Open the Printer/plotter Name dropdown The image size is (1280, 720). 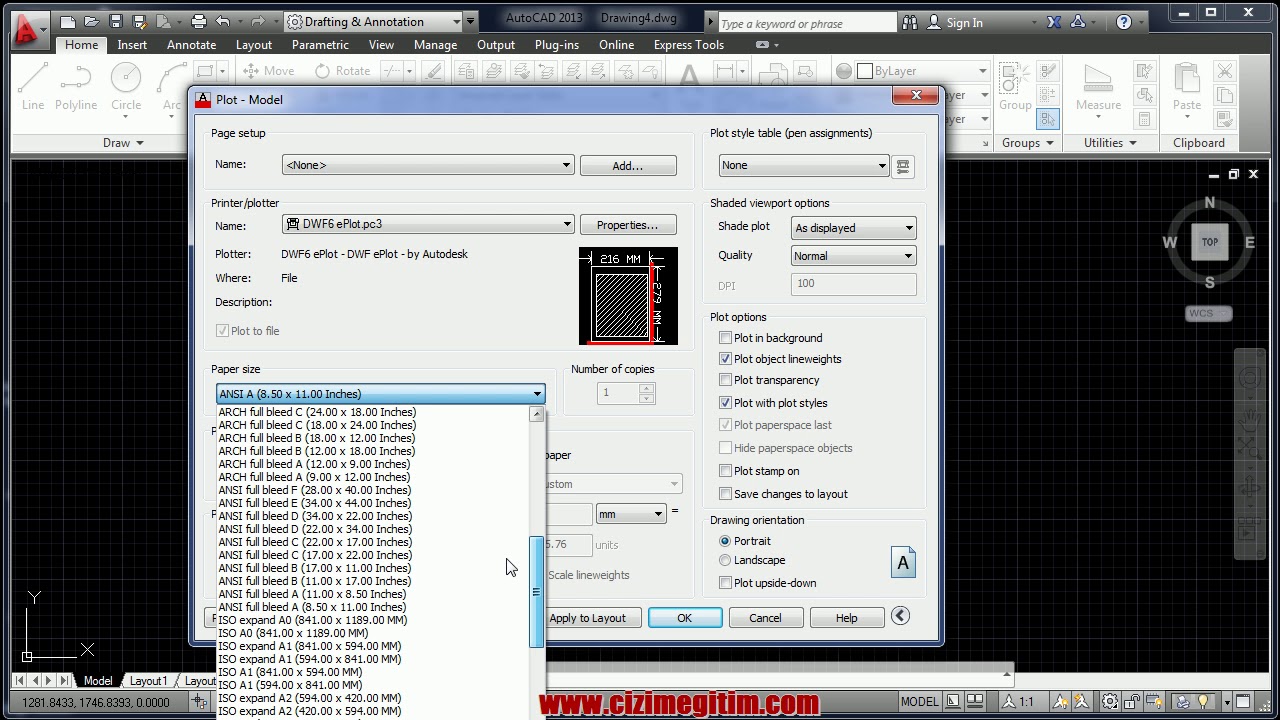click(428, 225)
